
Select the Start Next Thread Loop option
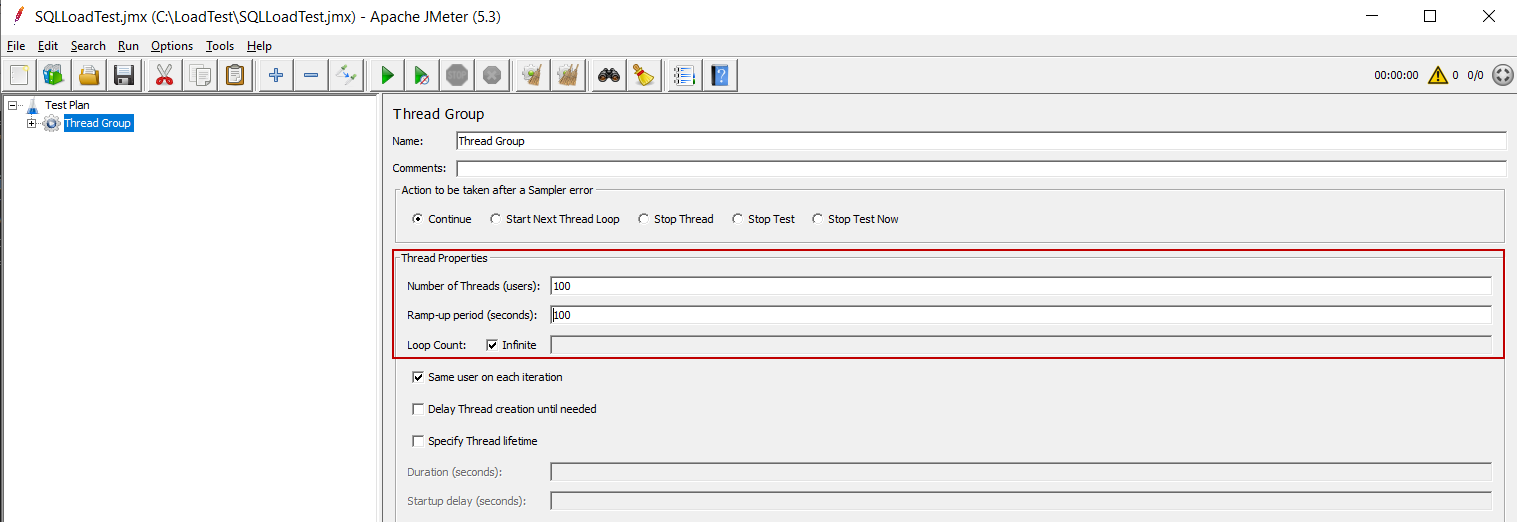coord(496,219)
